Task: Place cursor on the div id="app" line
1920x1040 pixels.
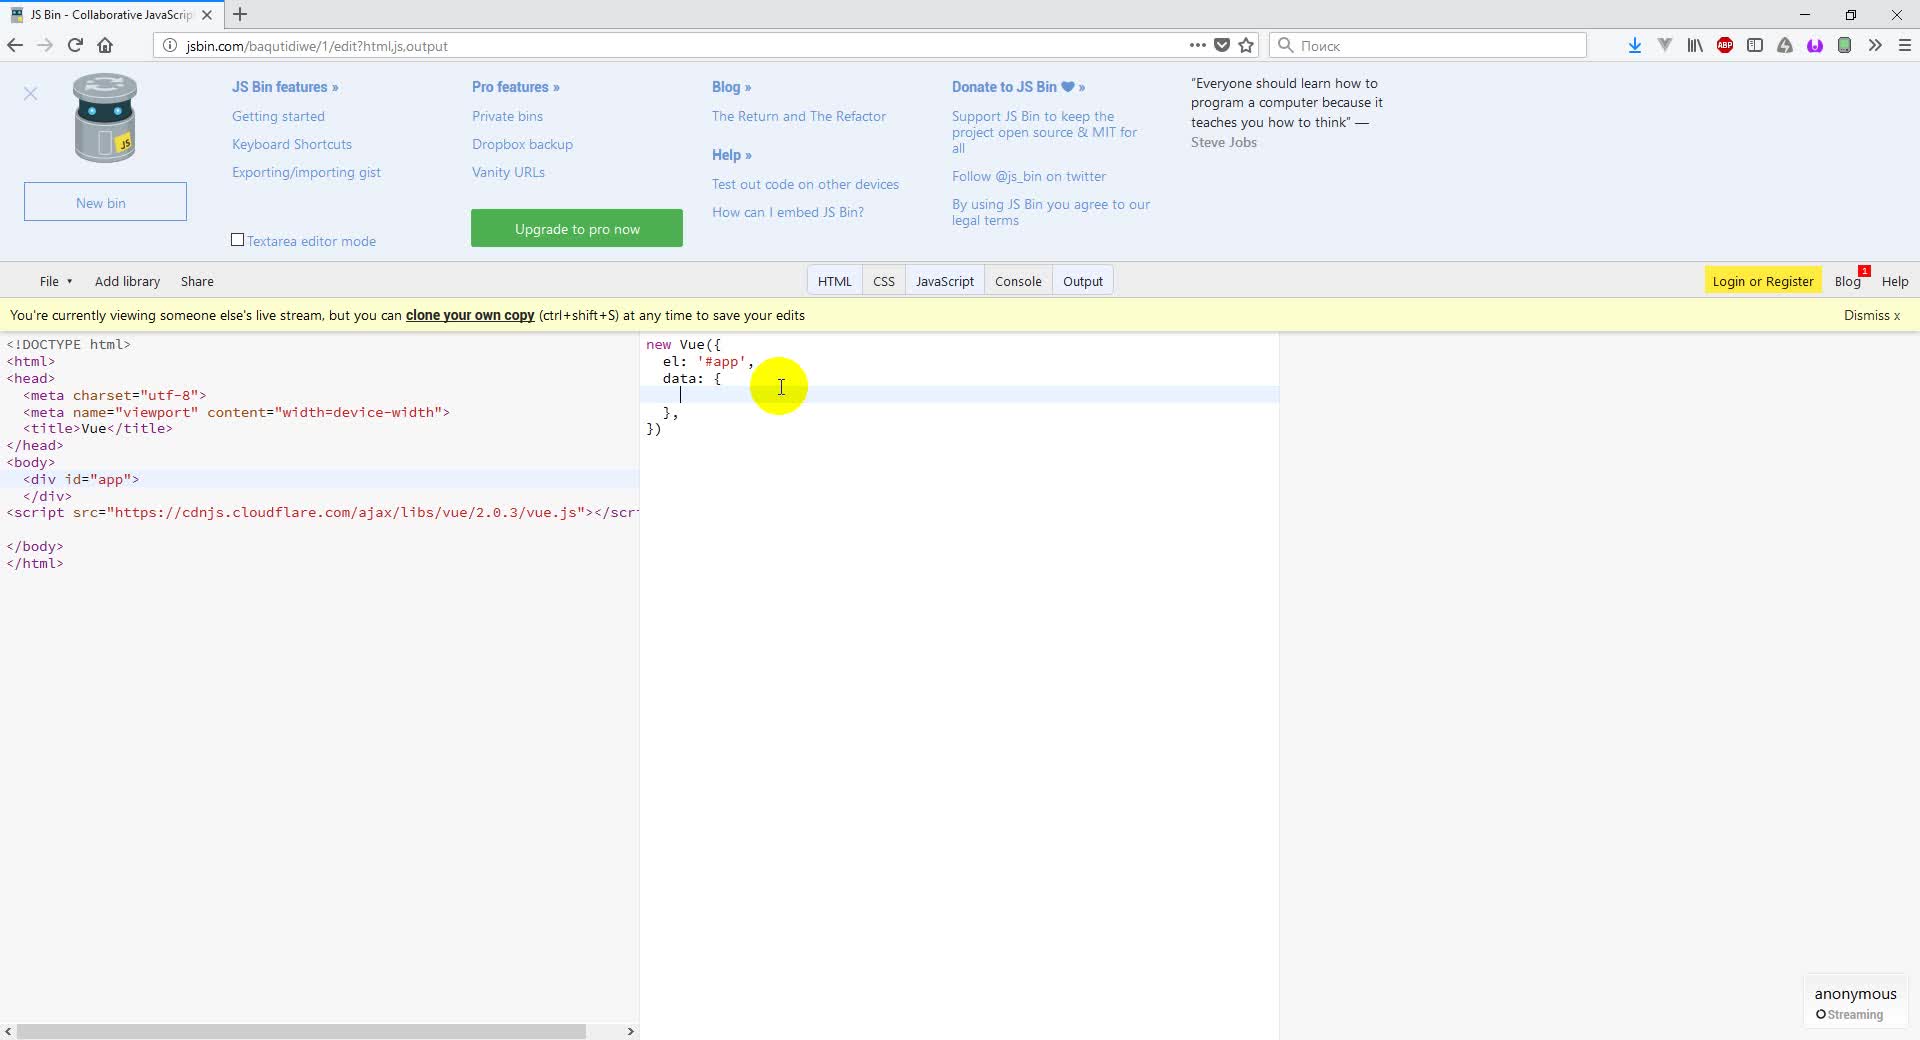Action: click(320, 479)
